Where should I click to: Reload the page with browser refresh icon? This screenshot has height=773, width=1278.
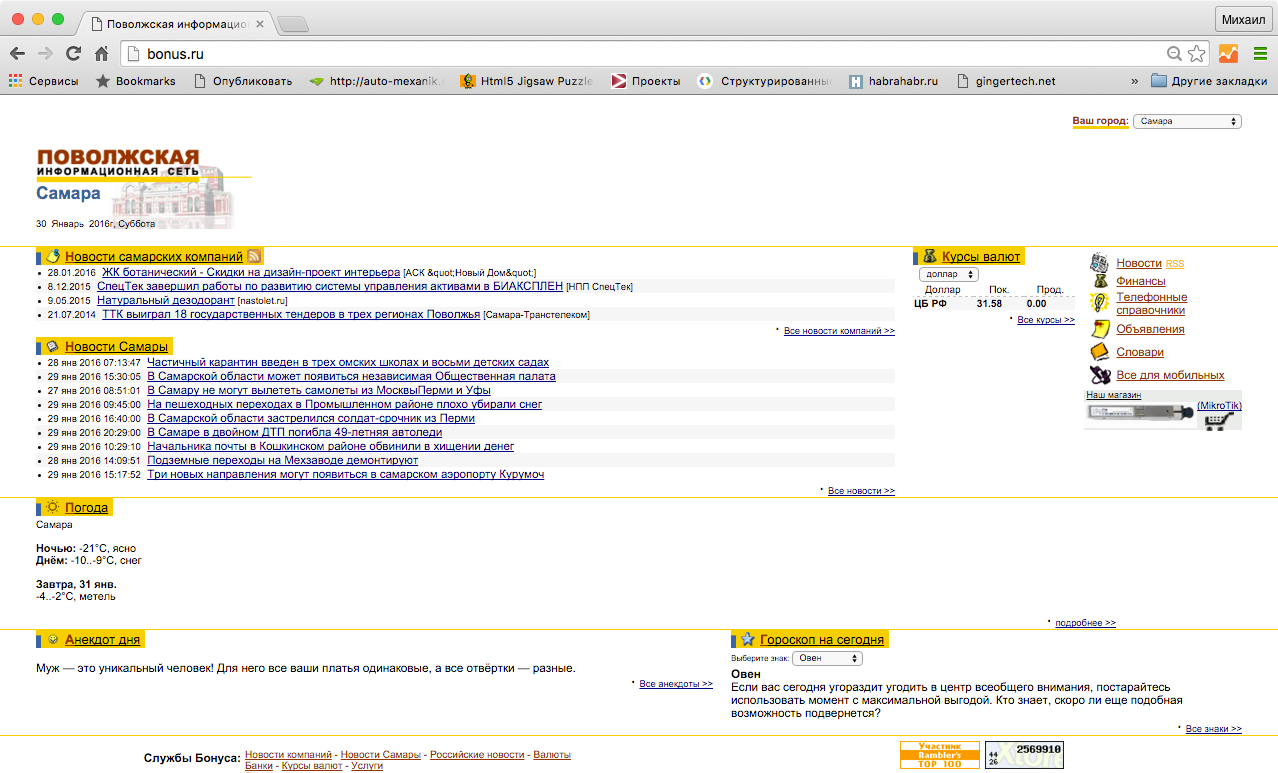click(x=73, y=54)
